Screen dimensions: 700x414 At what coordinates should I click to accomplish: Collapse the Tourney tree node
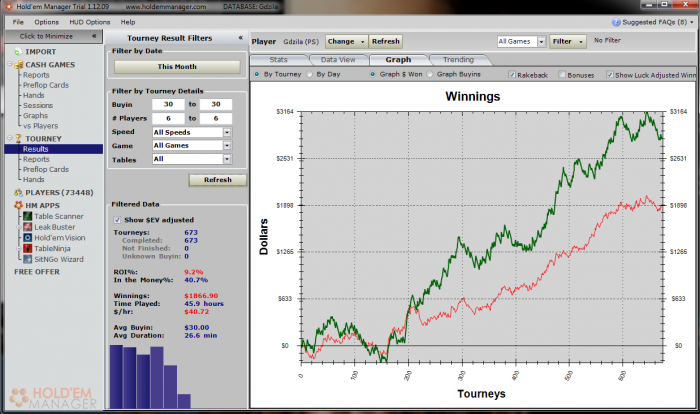click(9, 138)
